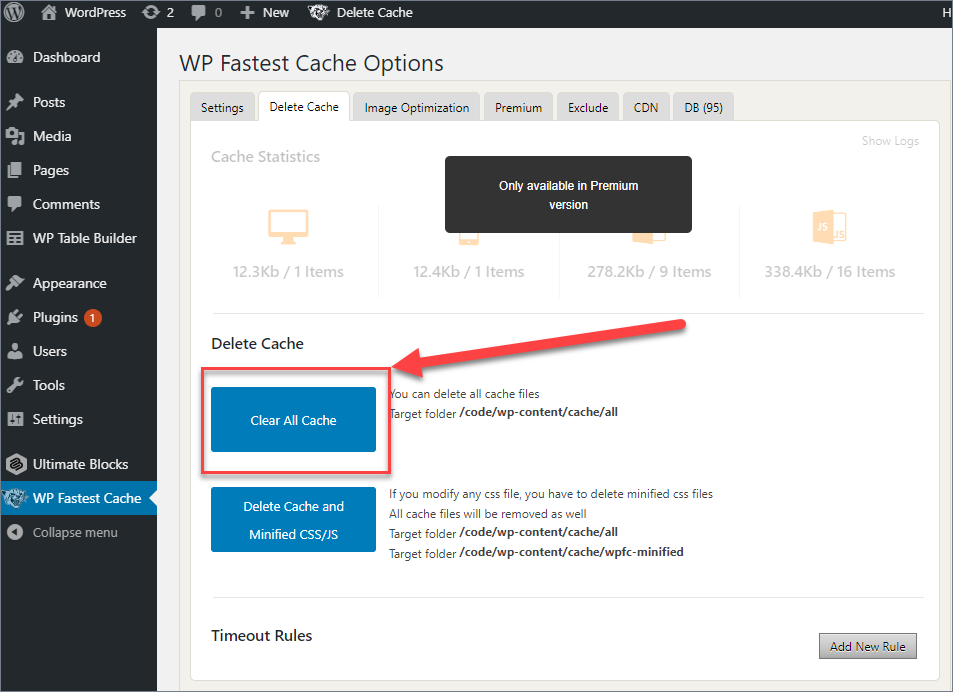This screenshot has height=692, width=953.
Task: Click the WordPress logo icon in admin bar
Action: tap(13, 12)
